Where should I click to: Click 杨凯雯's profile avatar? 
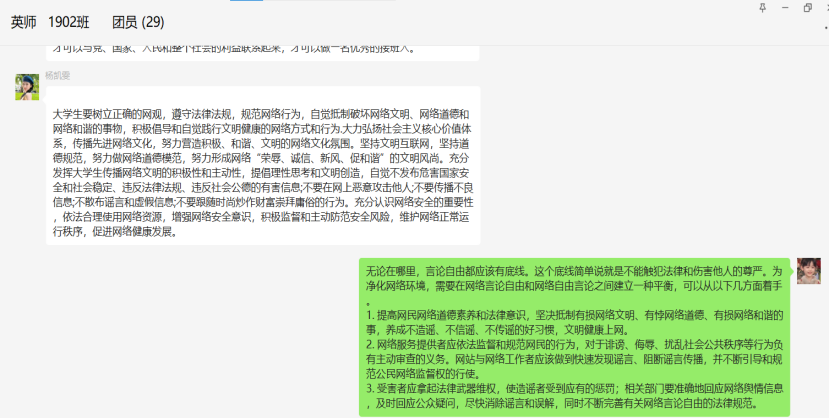(26, 87)
